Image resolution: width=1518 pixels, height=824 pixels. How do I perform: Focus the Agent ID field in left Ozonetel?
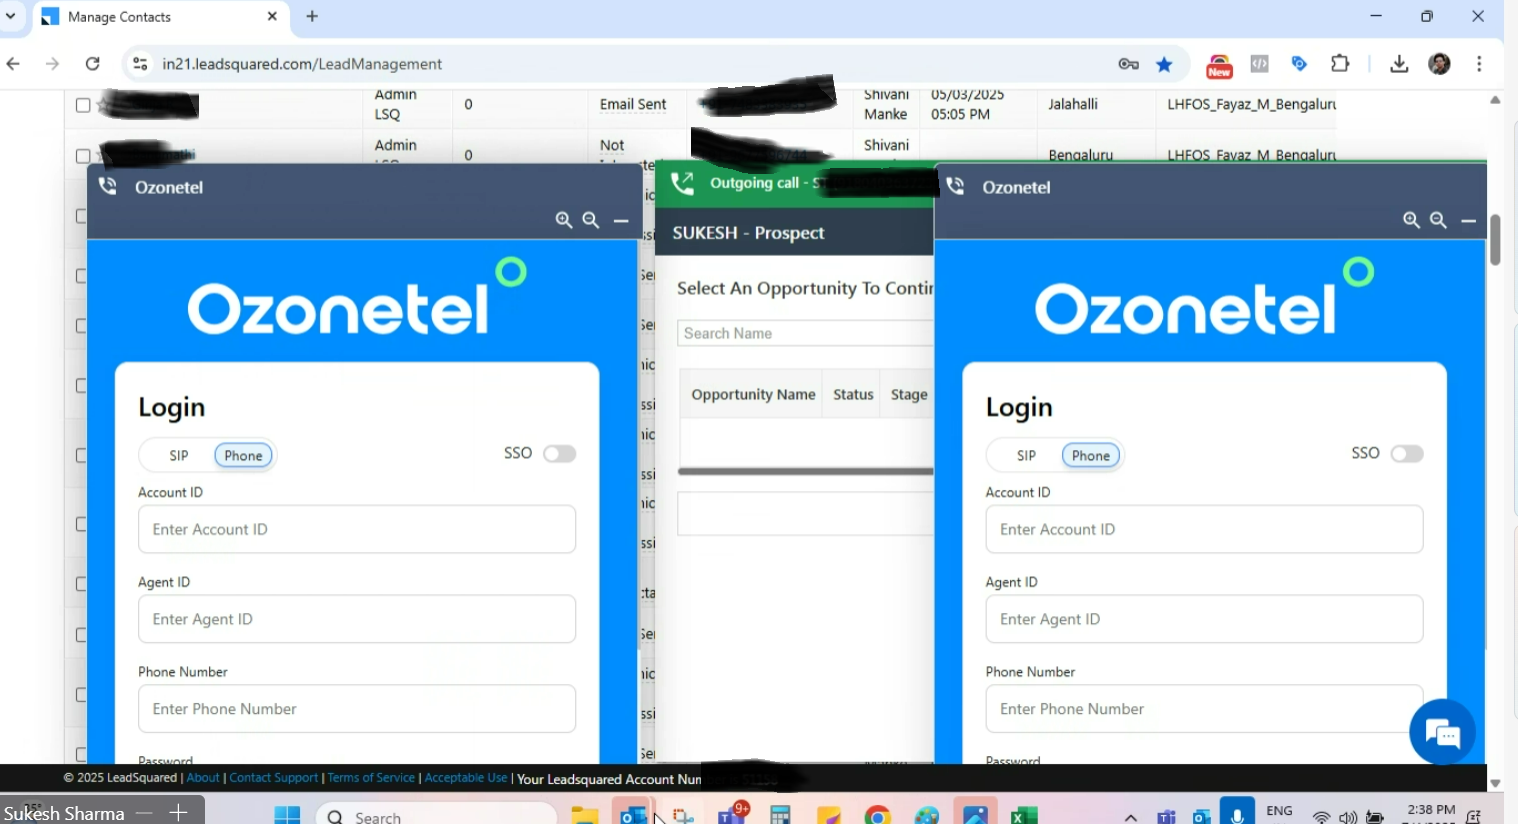[357, 619]
